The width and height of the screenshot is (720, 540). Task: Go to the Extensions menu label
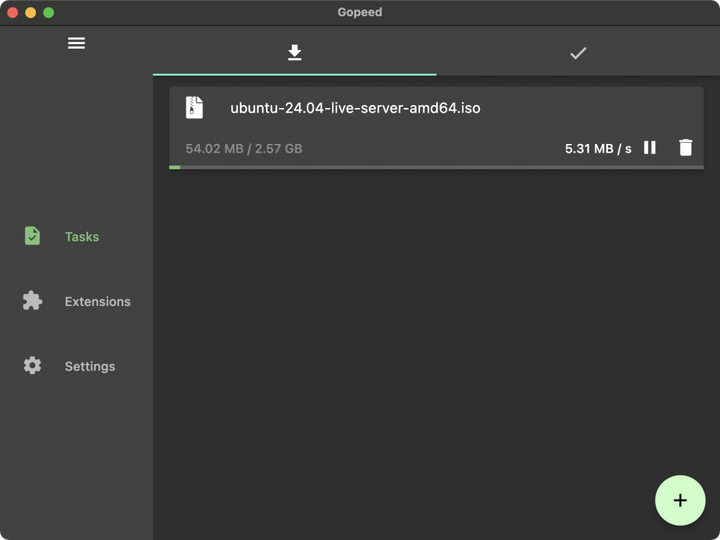point(98,301)
